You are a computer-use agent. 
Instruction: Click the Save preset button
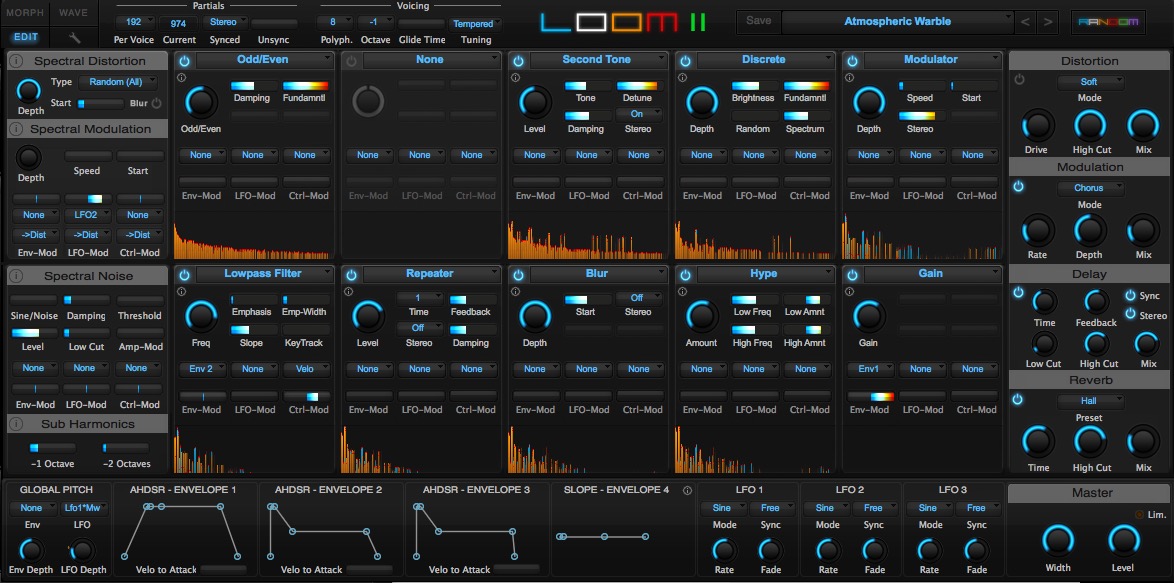[758, 20]
